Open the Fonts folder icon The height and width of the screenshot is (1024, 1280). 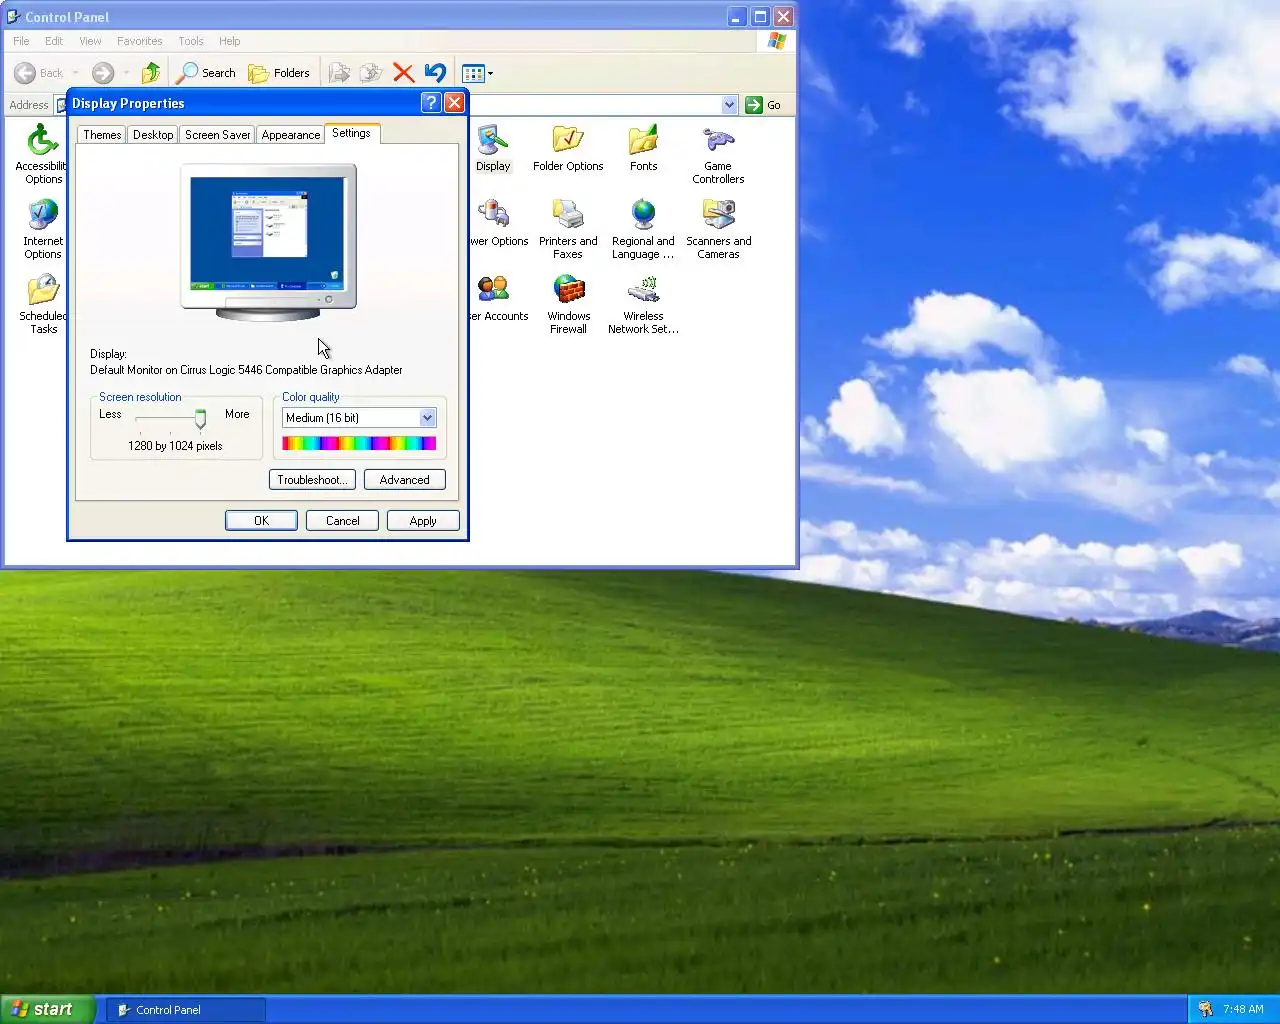644,148
